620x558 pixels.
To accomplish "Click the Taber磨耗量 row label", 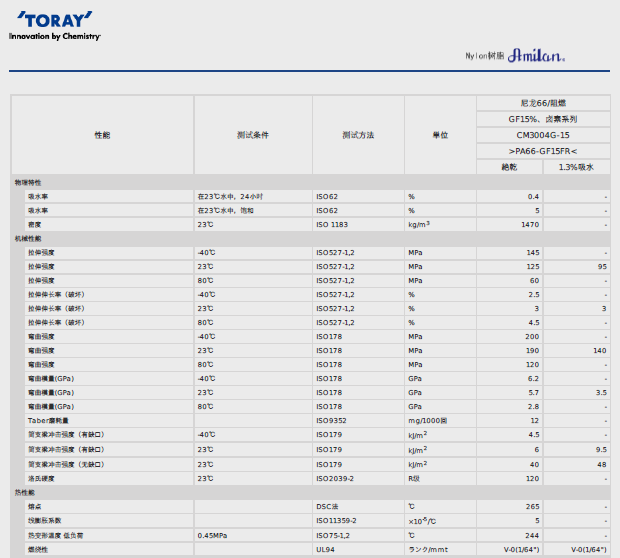I will click(48, 421).
